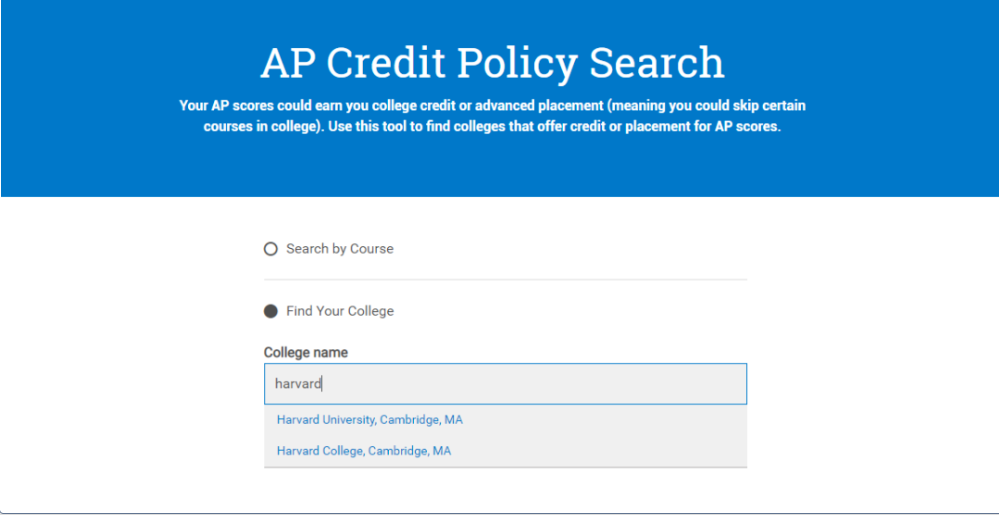Click the "Find Your College" label text

[x=339, y=311]
